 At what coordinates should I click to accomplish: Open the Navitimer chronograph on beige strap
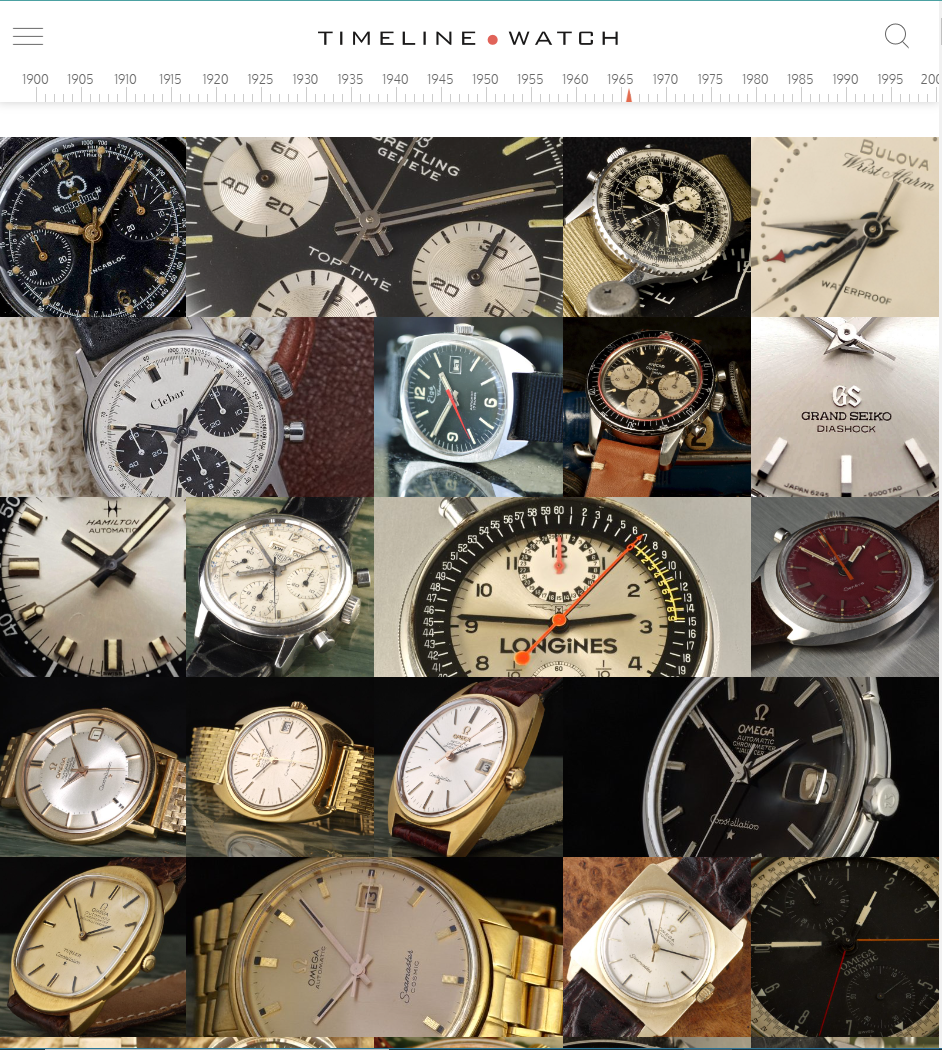coord(657,226)
